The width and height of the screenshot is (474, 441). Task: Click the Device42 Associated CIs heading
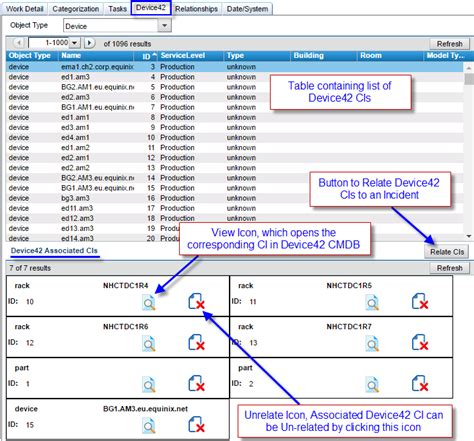(54, 251)
